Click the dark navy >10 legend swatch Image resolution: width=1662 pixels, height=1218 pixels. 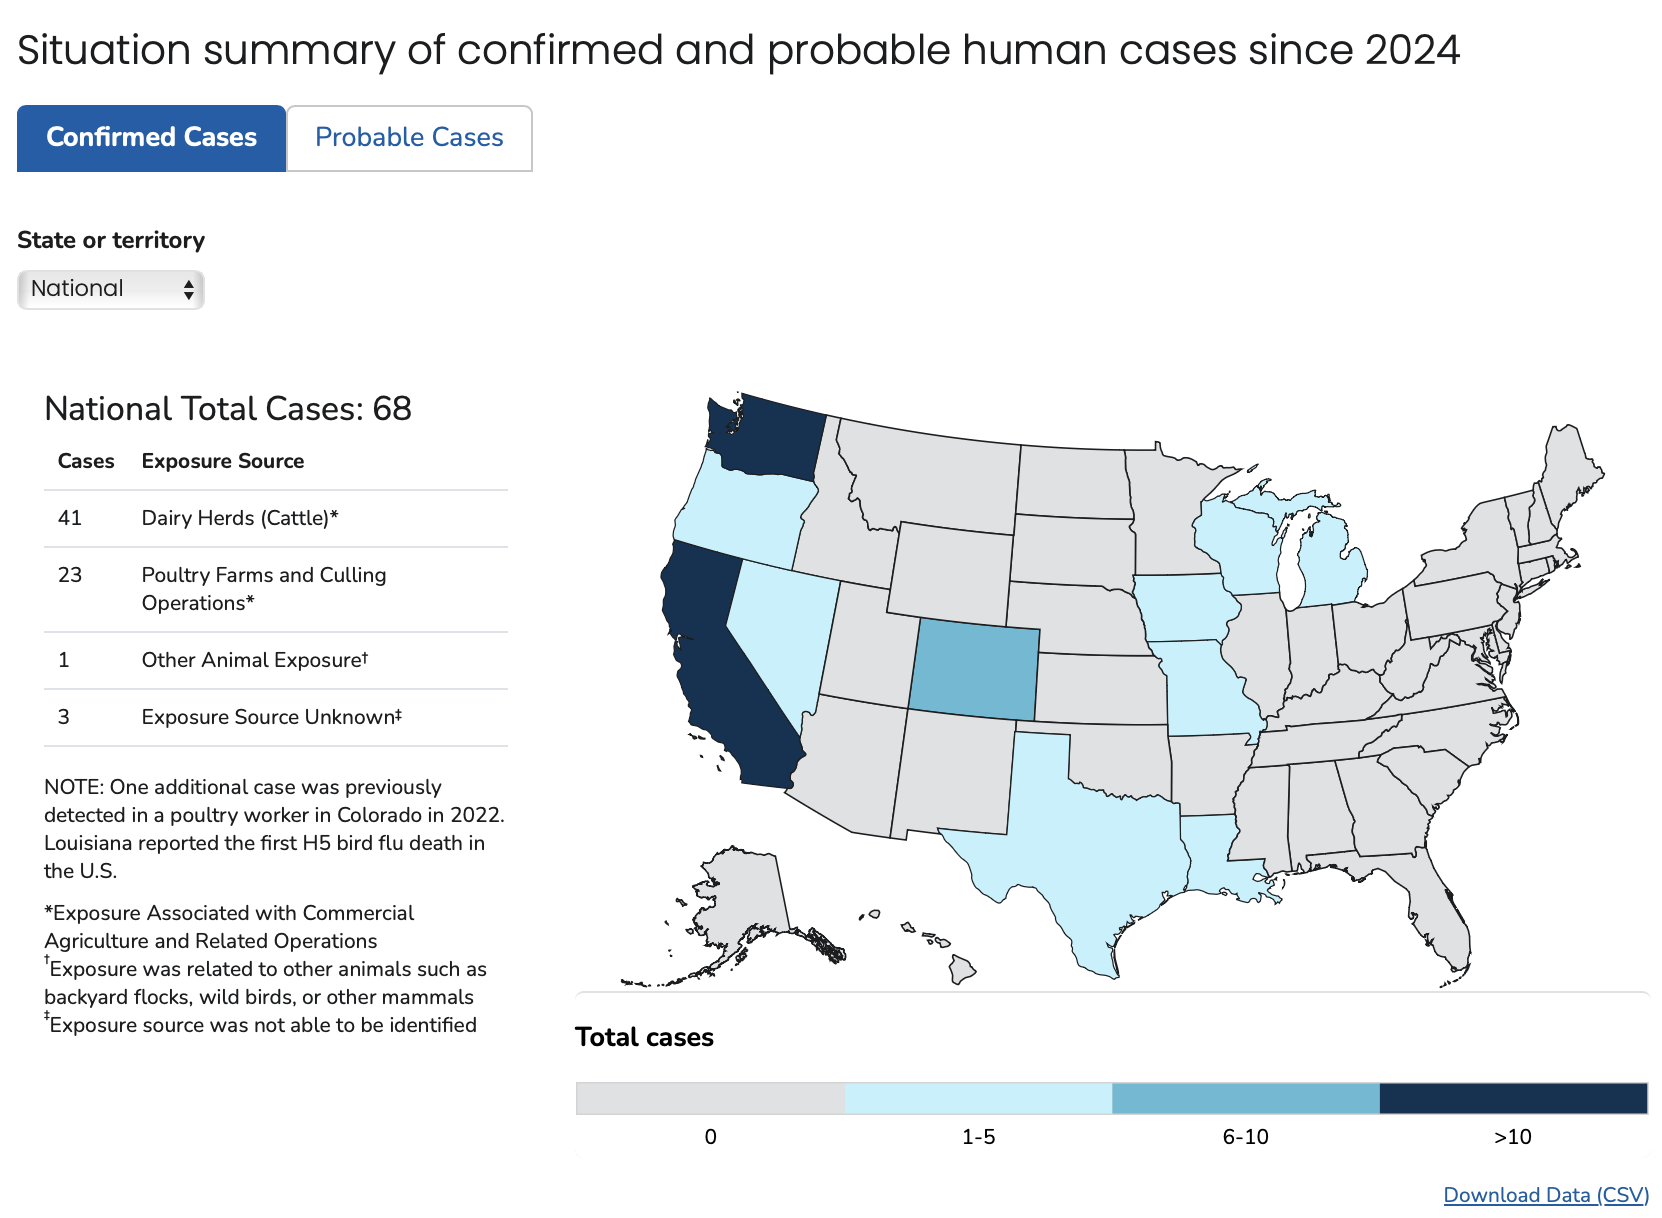coord(1514,1098)
